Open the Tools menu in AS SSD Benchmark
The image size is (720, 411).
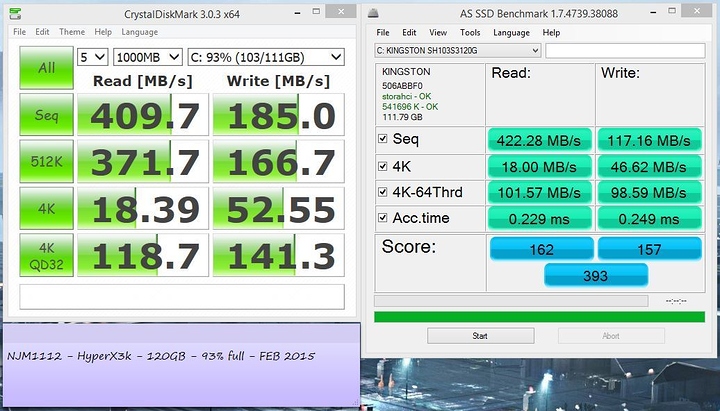(x=470, y=32)
